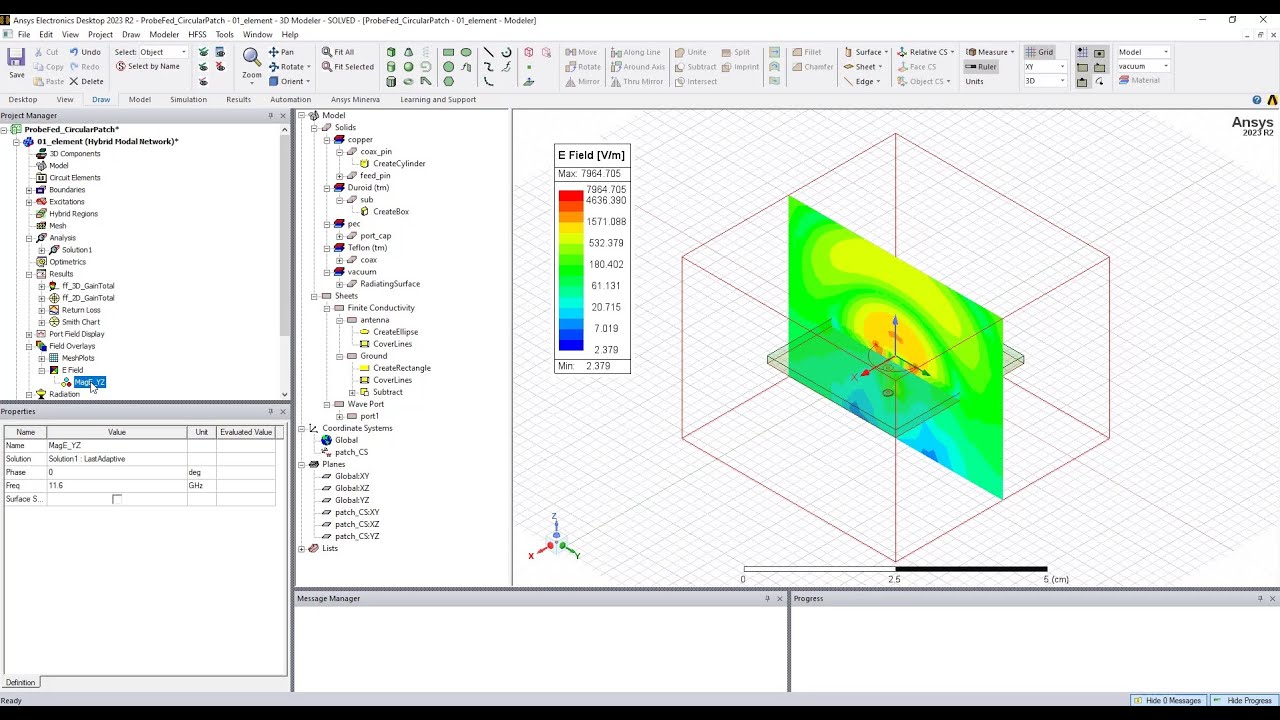Click Hide 0 Messages toggle
Image resolution: width=1280 pixels, height=720 pixels.
(1167, 700)
